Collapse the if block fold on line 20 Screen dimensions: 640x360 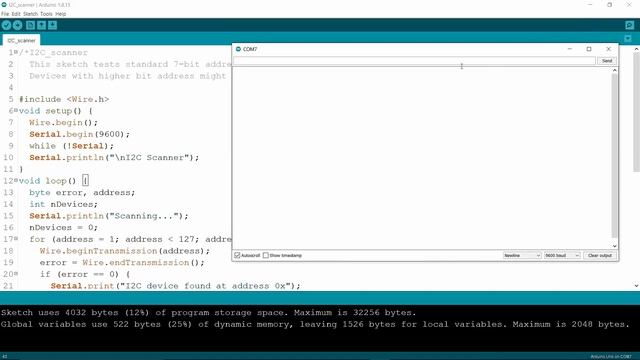[x=16, y=273]
